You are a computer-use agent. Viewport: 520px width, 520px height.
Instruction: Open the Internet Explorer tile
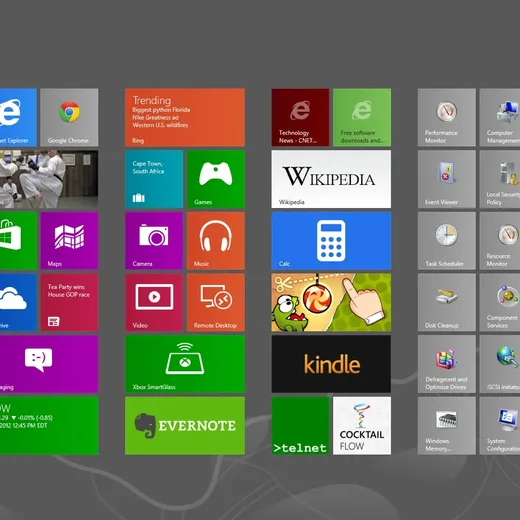18,117
